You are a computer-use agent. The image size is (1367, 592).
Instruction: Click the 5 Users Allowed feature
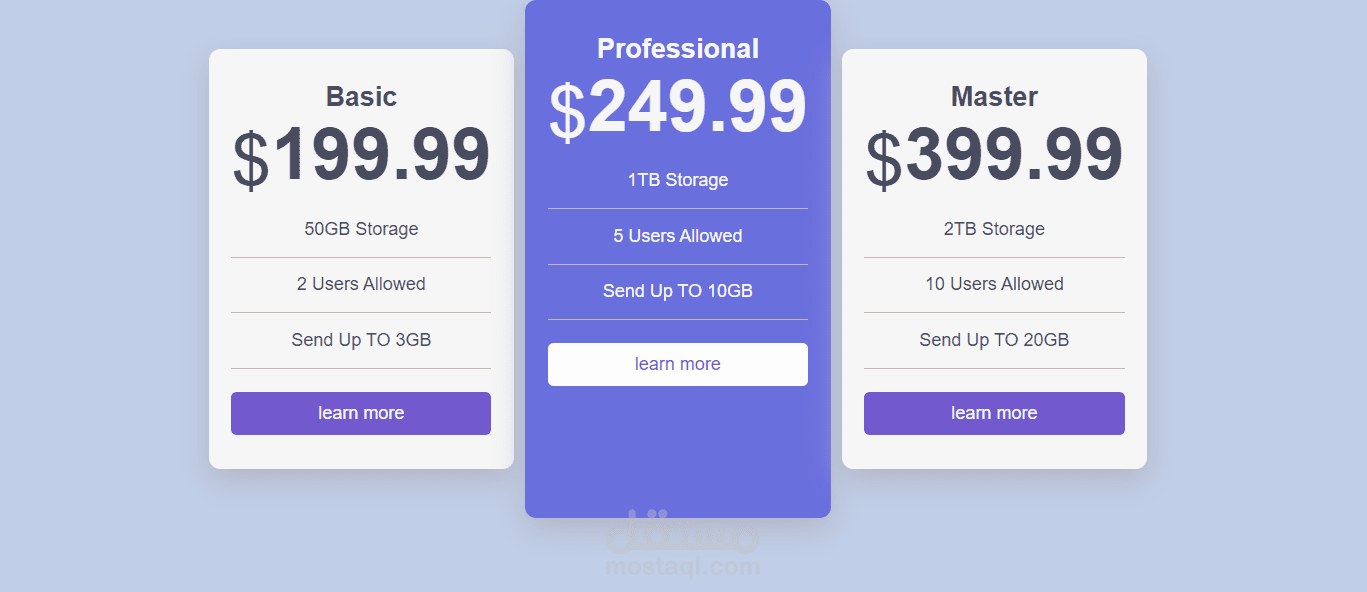click(678, 236)
